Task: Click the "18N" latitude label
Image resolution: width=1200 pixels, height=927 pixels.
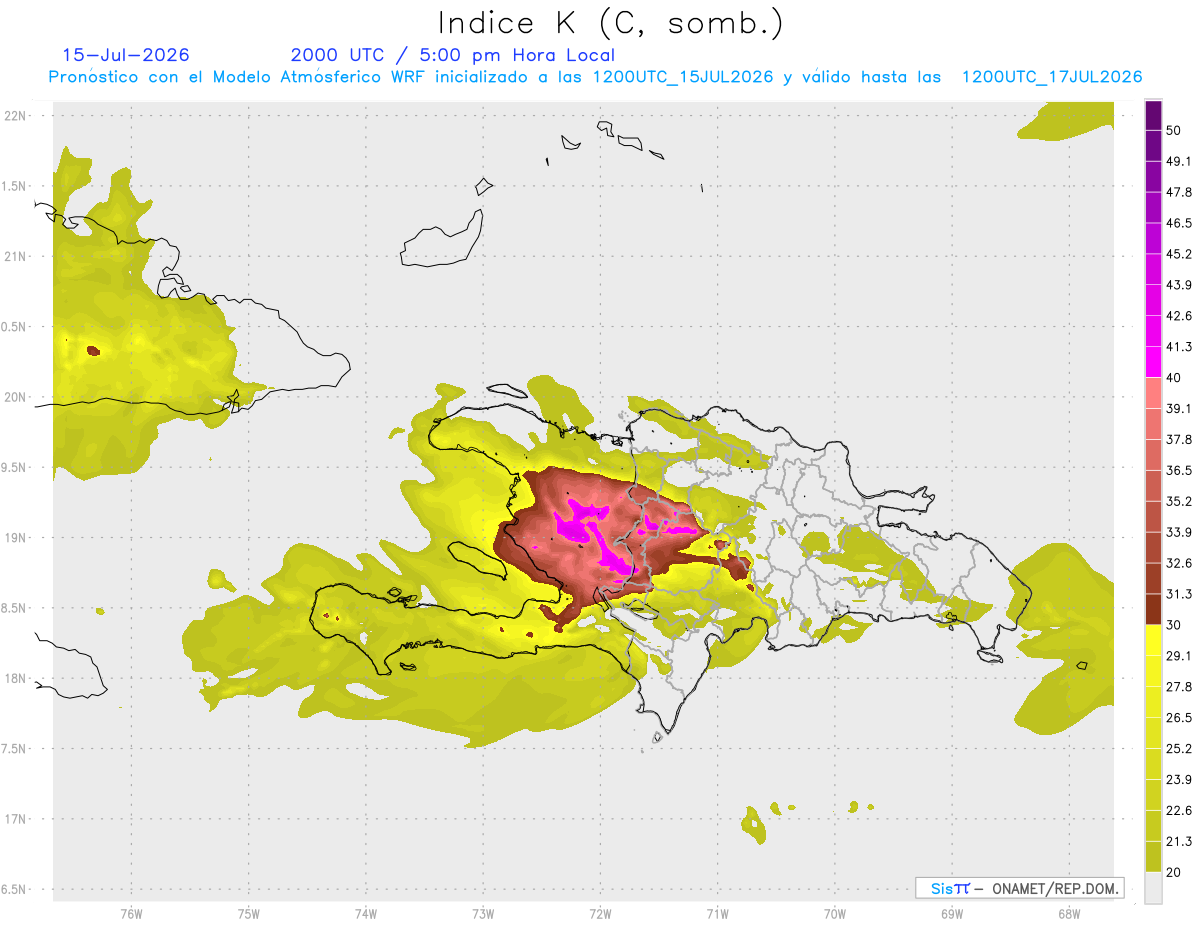Action: pos(16,678)
